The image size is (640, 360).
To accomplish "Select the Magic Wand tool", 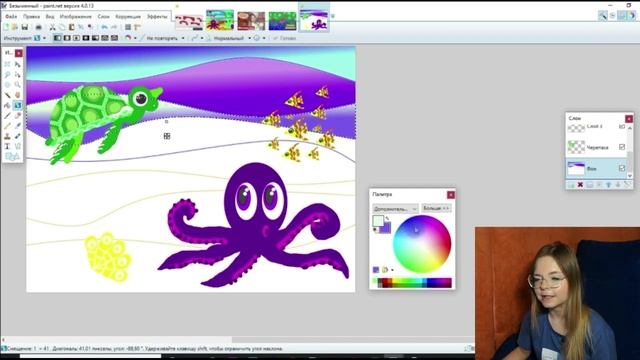I will tap(7, 95).
